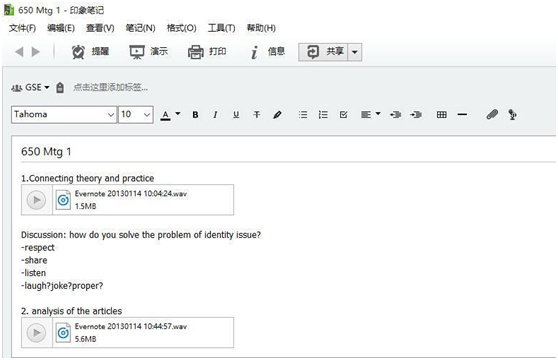The image size is (558, 360).
Task: Open the font size 10 dropdown
Action: coord(136,115)
